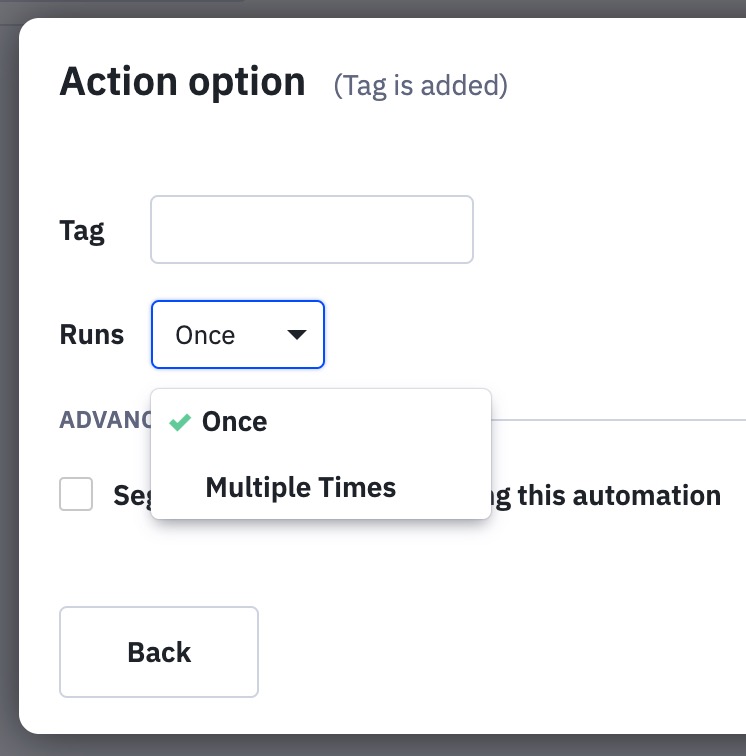The image size is (746, 756).
Task: Click the Runs dropdown arrow
Action: [297, 335]
